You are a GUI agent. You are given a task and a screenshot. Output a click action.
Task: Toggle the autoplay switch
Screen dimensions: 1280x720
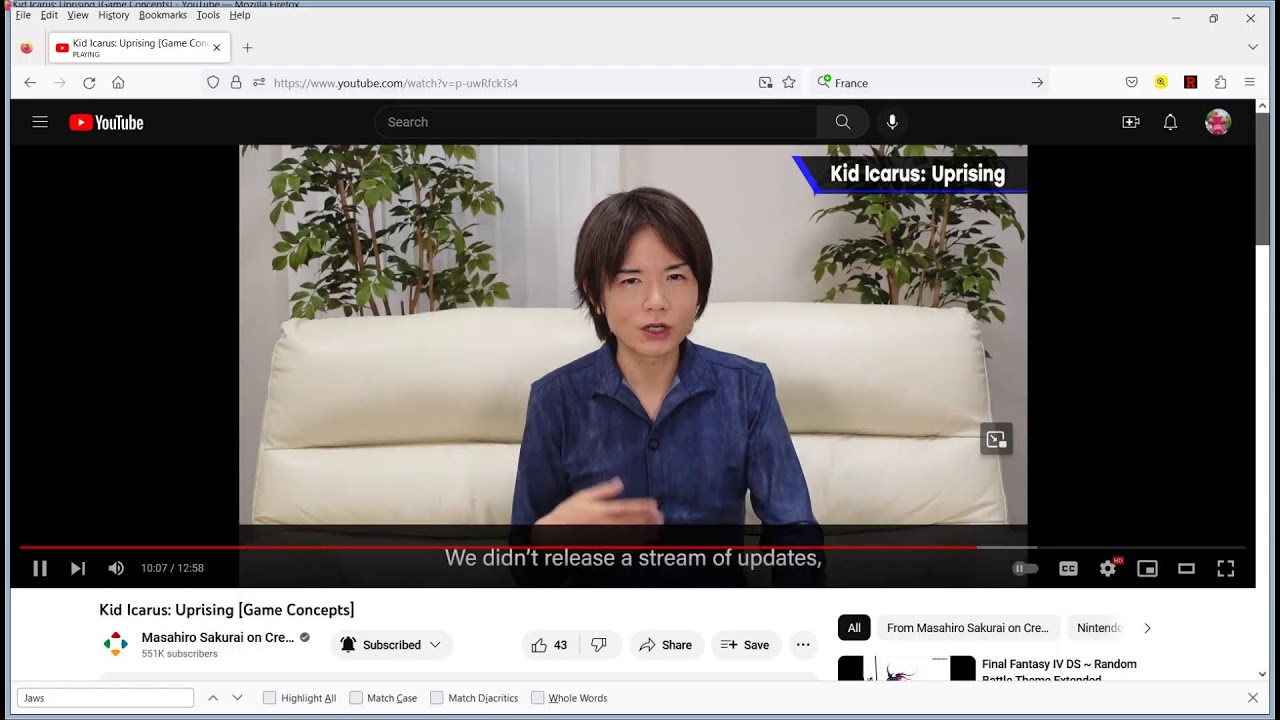click(1026, 568)
